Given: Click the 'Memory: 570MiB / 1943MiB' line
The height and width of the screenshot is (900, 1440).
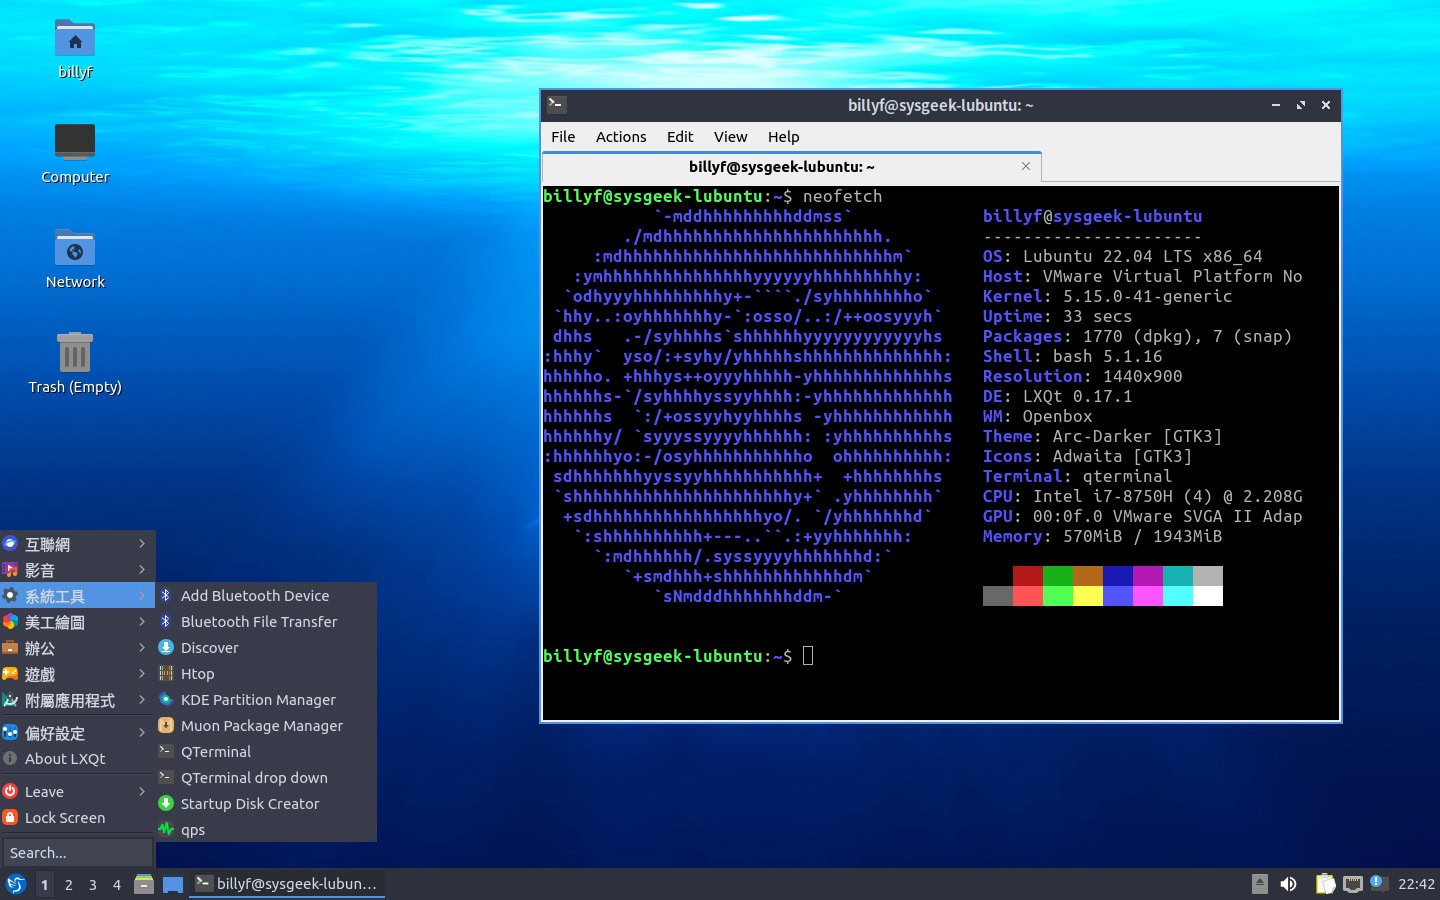Looking at the screenshot, I should [1102, 536].
